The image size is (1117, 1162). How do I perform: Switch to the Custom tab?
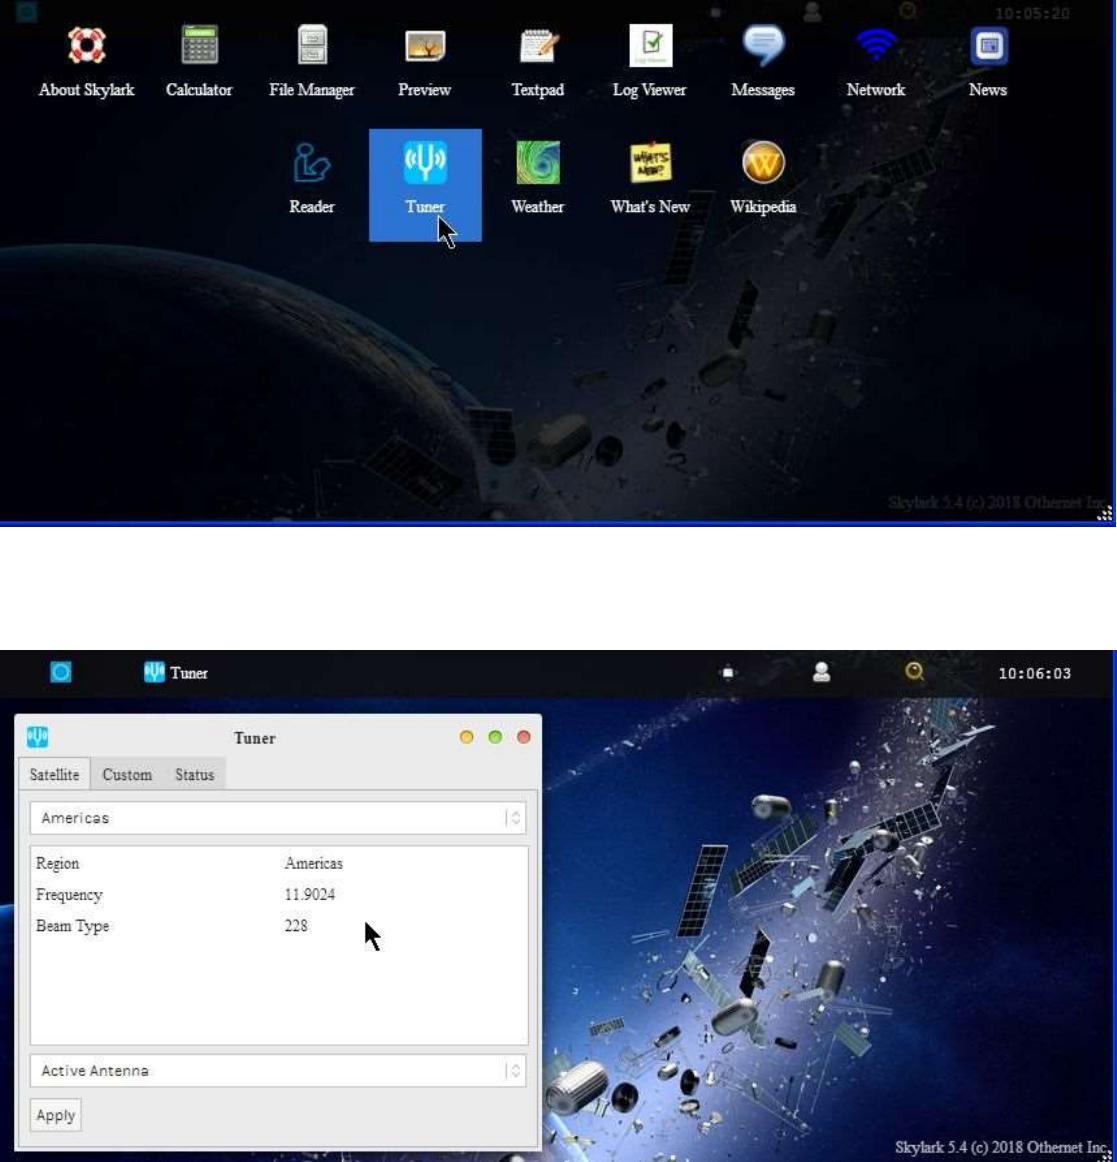pos(127,774)
